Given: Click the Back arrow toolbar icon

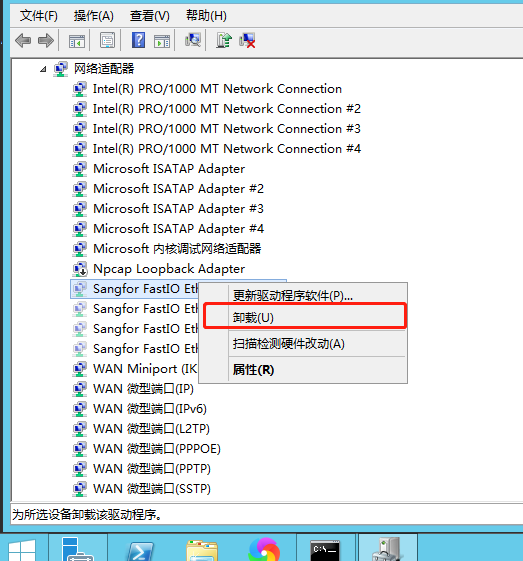Looking at the screenshot, I should click(23, 40).
